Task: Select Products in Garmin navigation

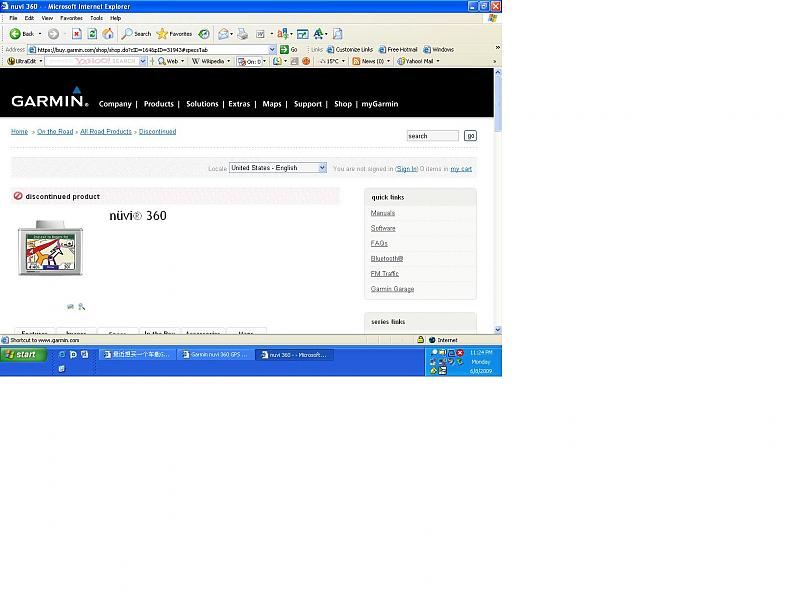Action: [159, 104]
